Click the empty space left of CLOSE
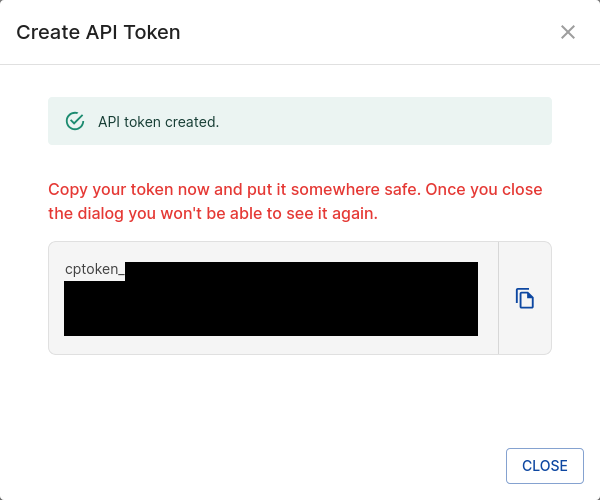 tap(300, 466)
